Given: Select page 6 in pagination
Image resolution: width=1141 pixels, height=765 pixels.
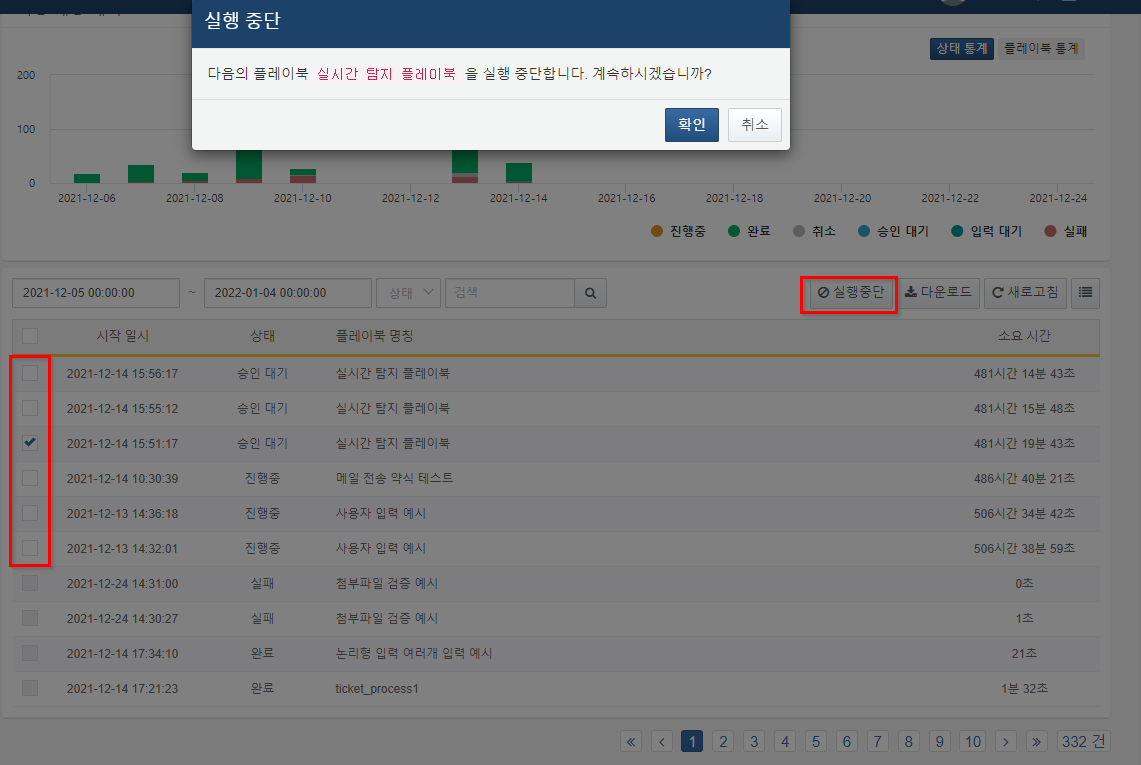Looking at the screenshot, I should coord(846,741).
